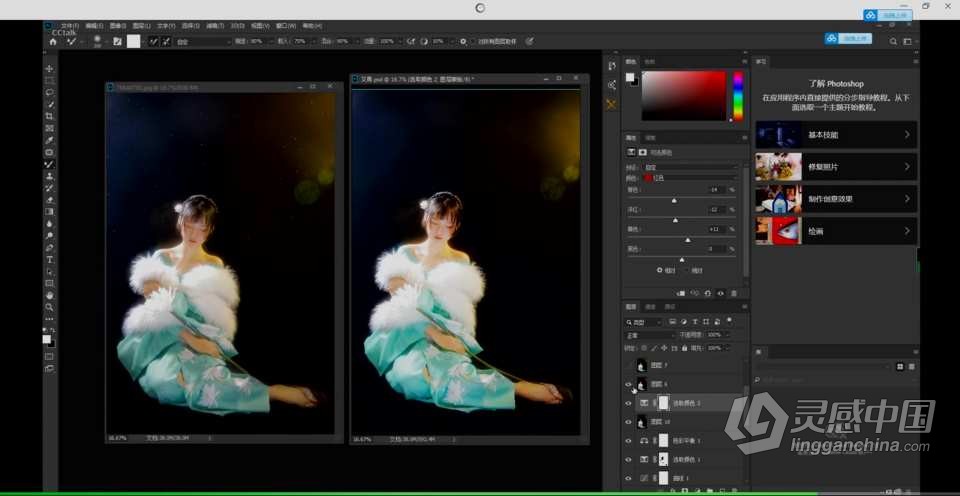Toggle adjustment visibility eye in Properties panel
This screenshot has height=496, width=960.
click(721, 293)
